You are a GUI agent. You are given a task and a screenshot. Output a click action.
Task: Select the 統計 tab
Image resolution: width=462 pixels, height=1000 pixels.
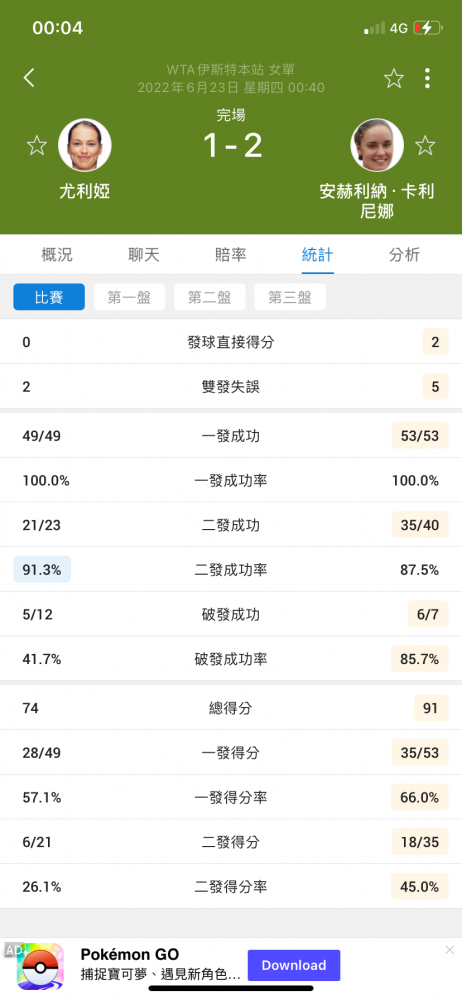318,255
